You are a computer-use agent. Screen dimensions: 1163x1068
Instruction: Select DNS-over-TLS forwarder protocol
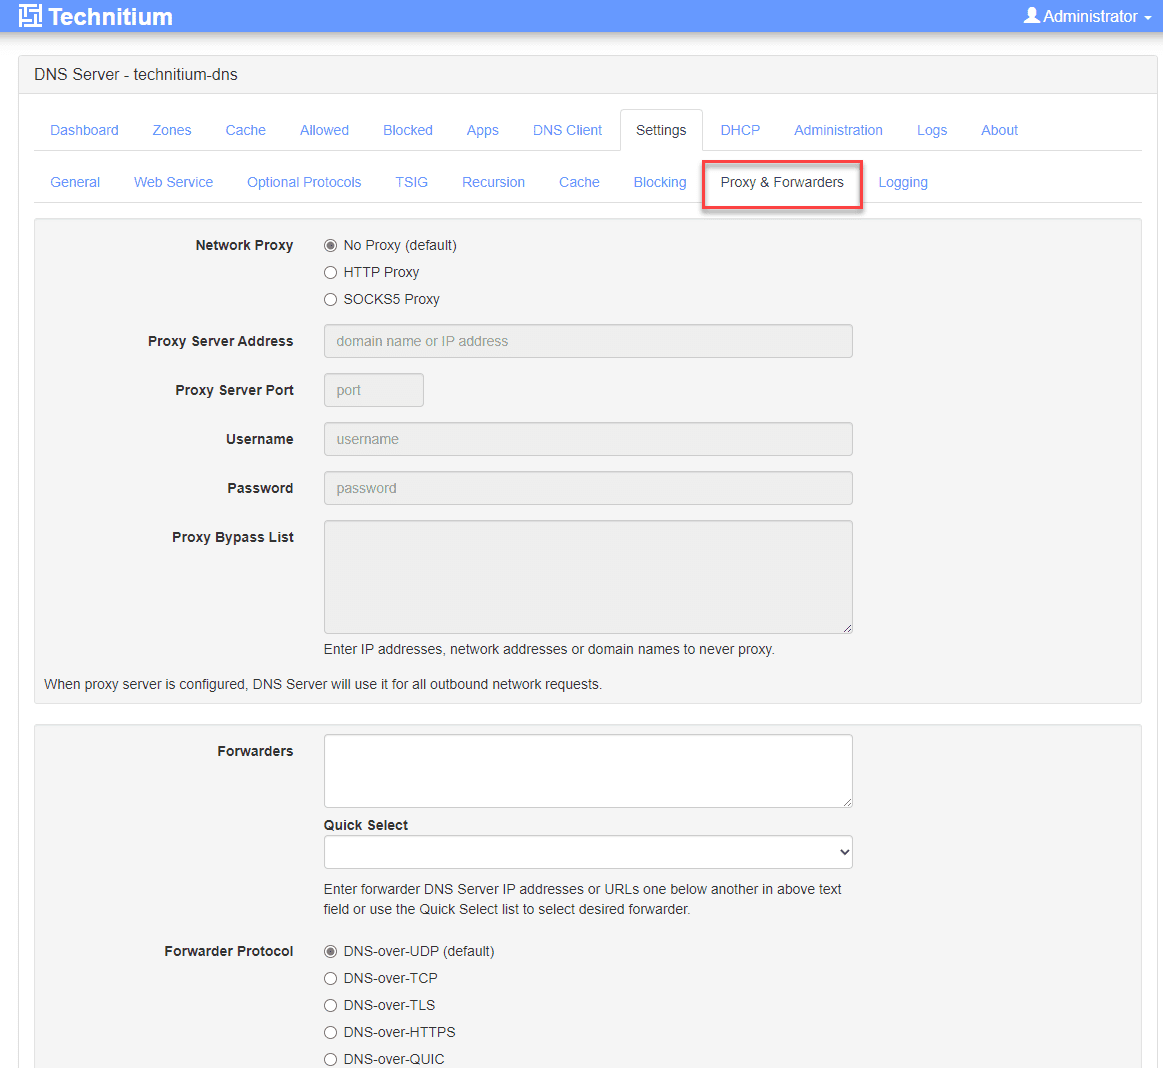click(x=331, y=1006)
